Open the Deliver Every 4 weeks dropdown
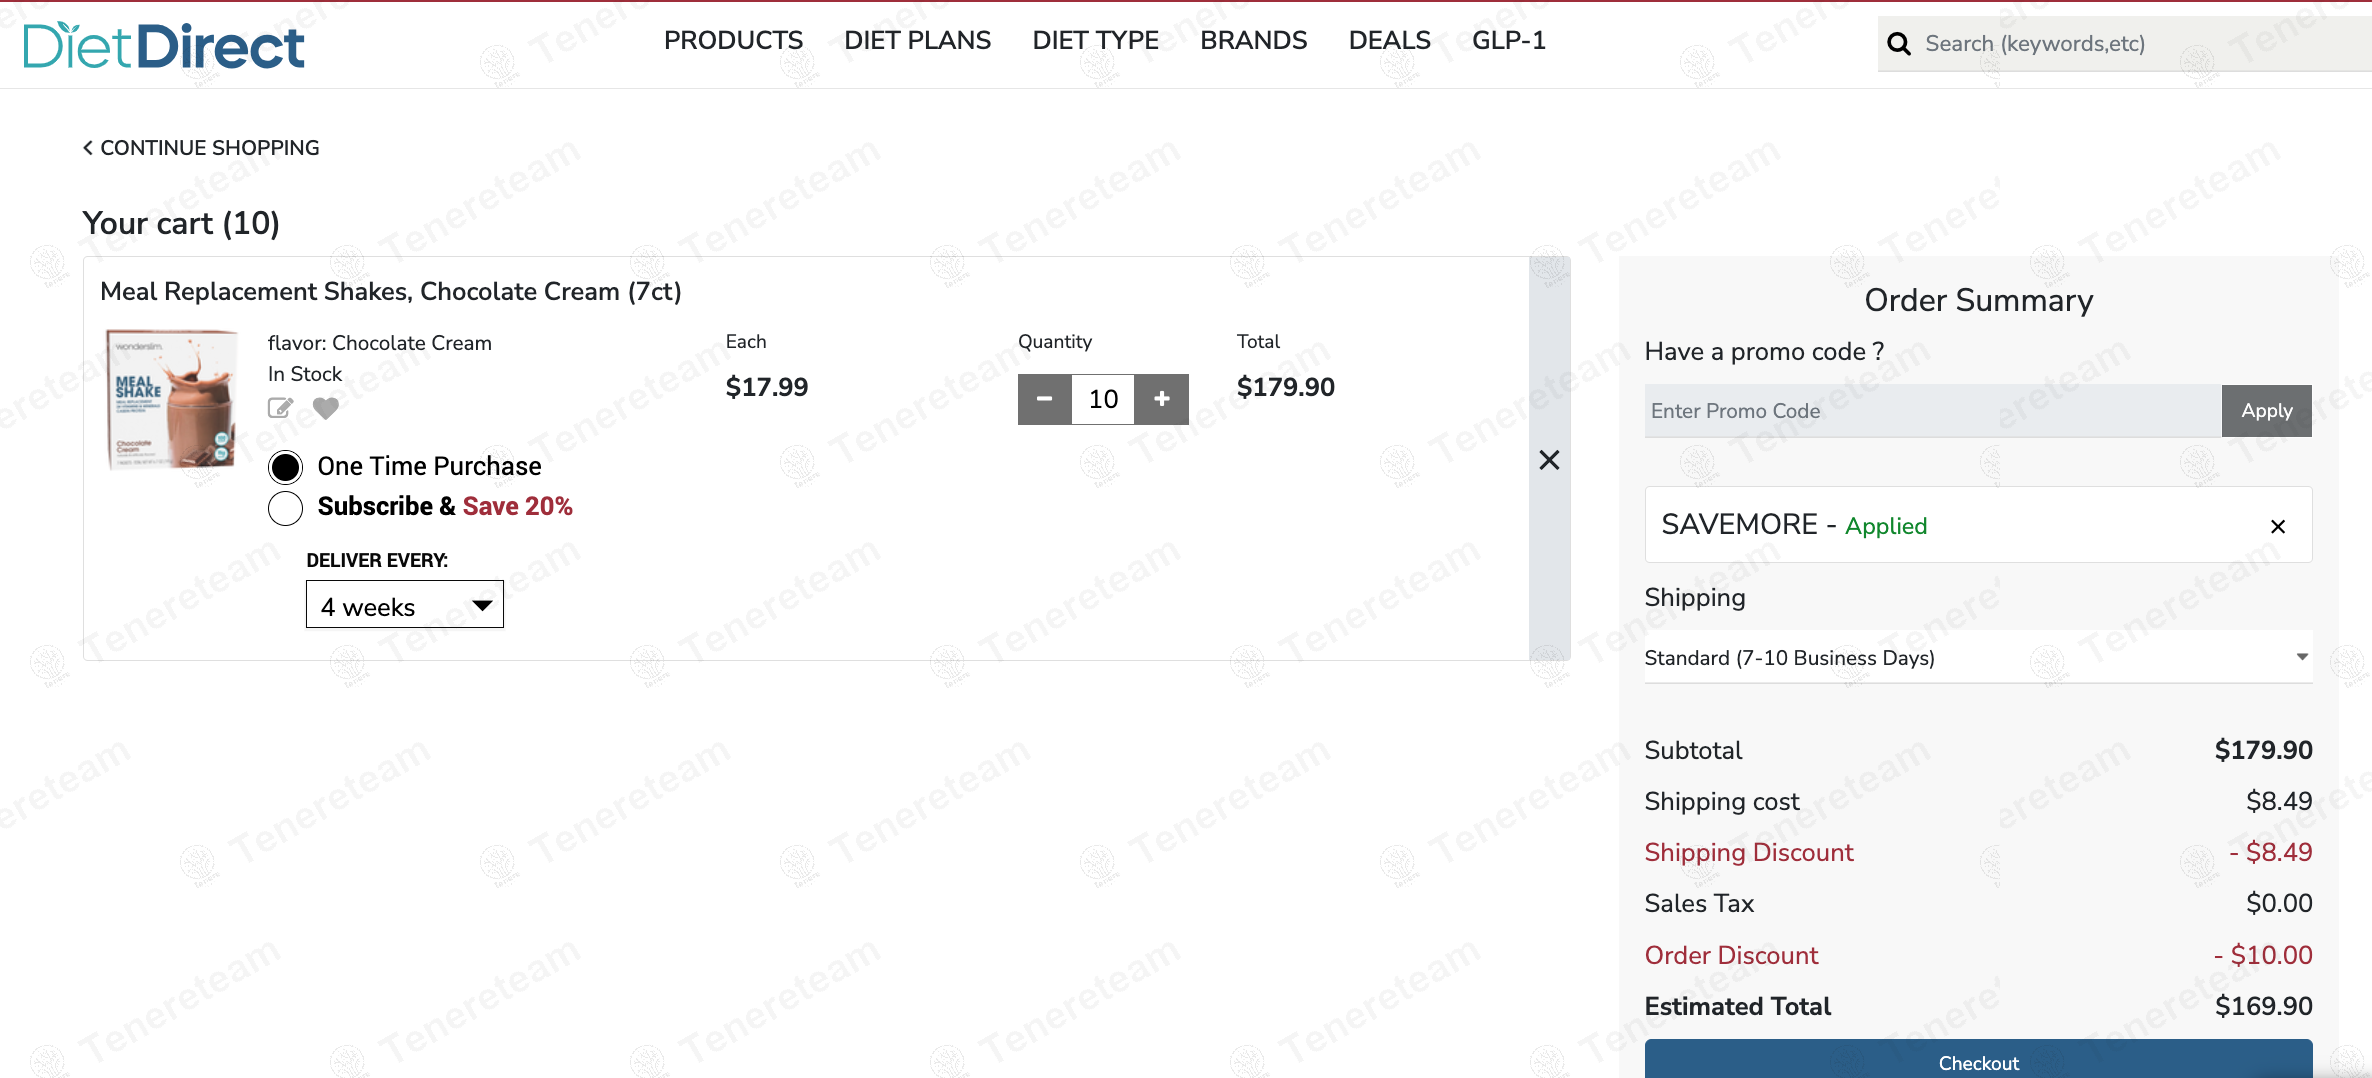This screenshot has height=1078, width=2372. [x=404, y=606]
